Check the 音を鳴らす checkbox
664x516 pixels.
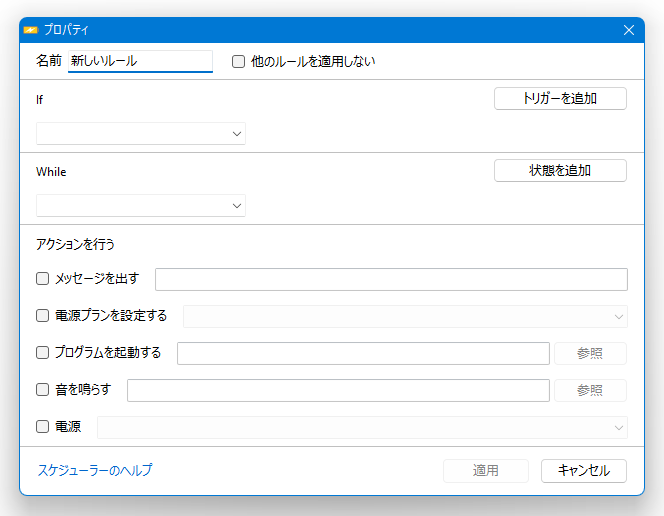tap(42, 389)
